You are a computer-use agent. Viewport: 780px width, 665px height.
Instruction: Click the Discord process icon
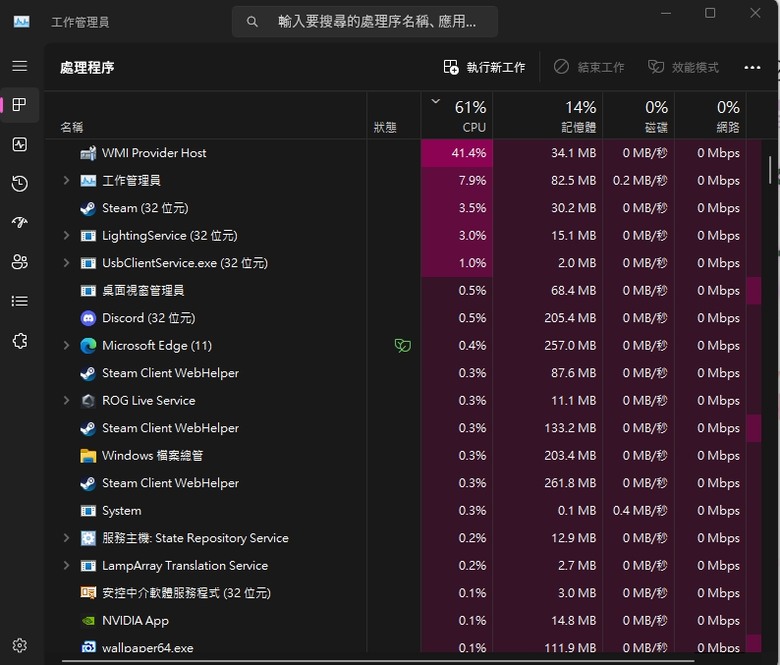(x=88, y=318)
